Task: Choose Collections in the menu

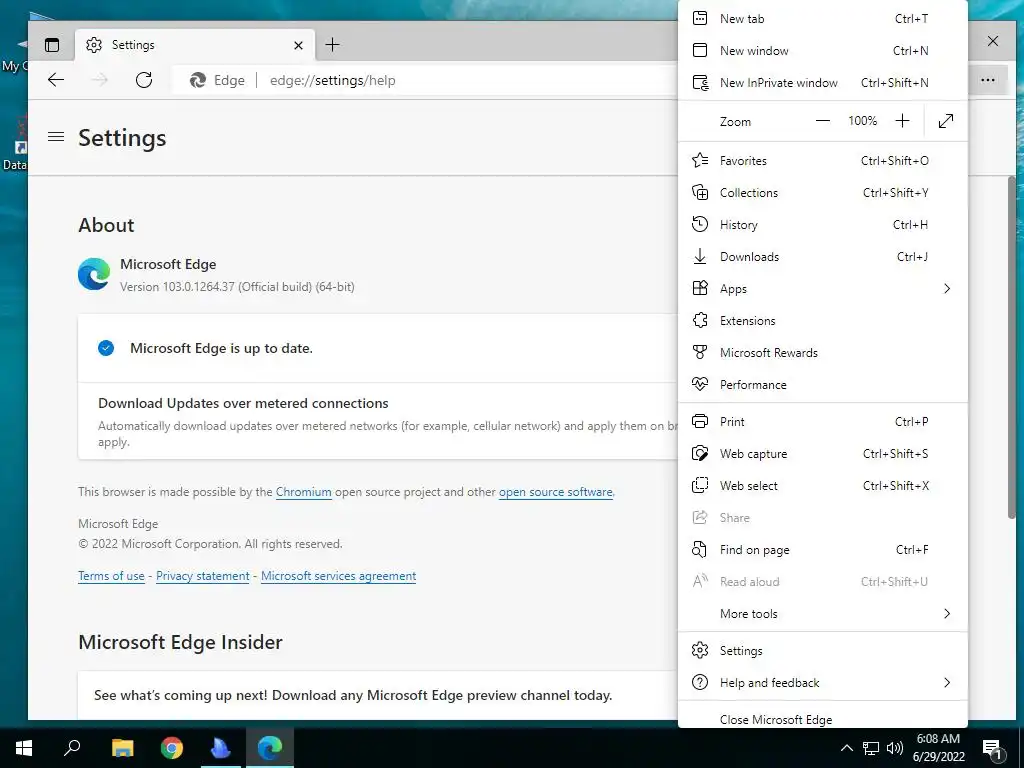Action: pyautogui.click(x=823, y=193)
